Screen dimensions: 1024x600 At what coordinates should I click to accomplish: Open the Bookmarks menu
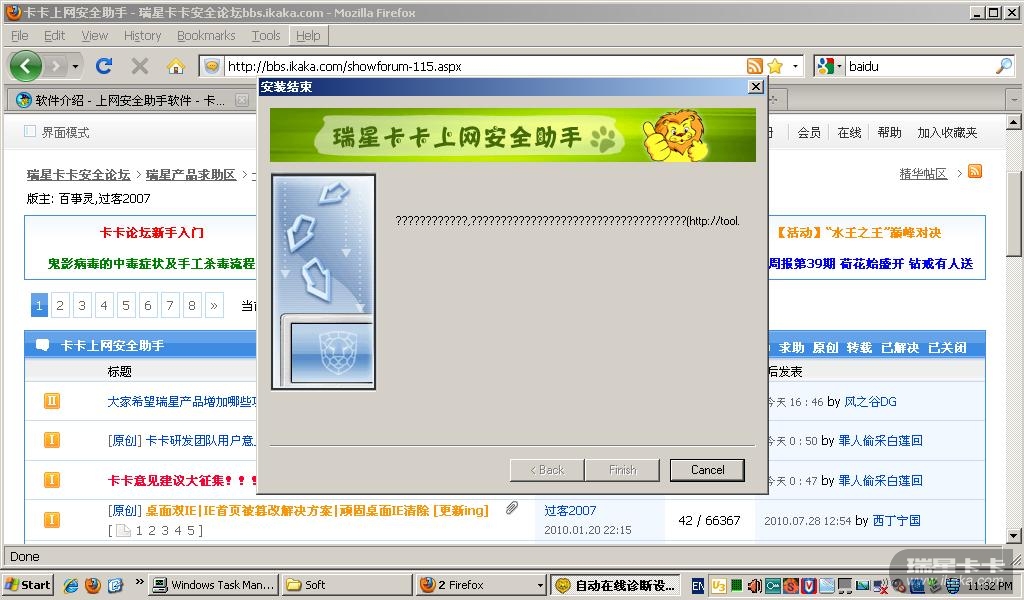206,35
